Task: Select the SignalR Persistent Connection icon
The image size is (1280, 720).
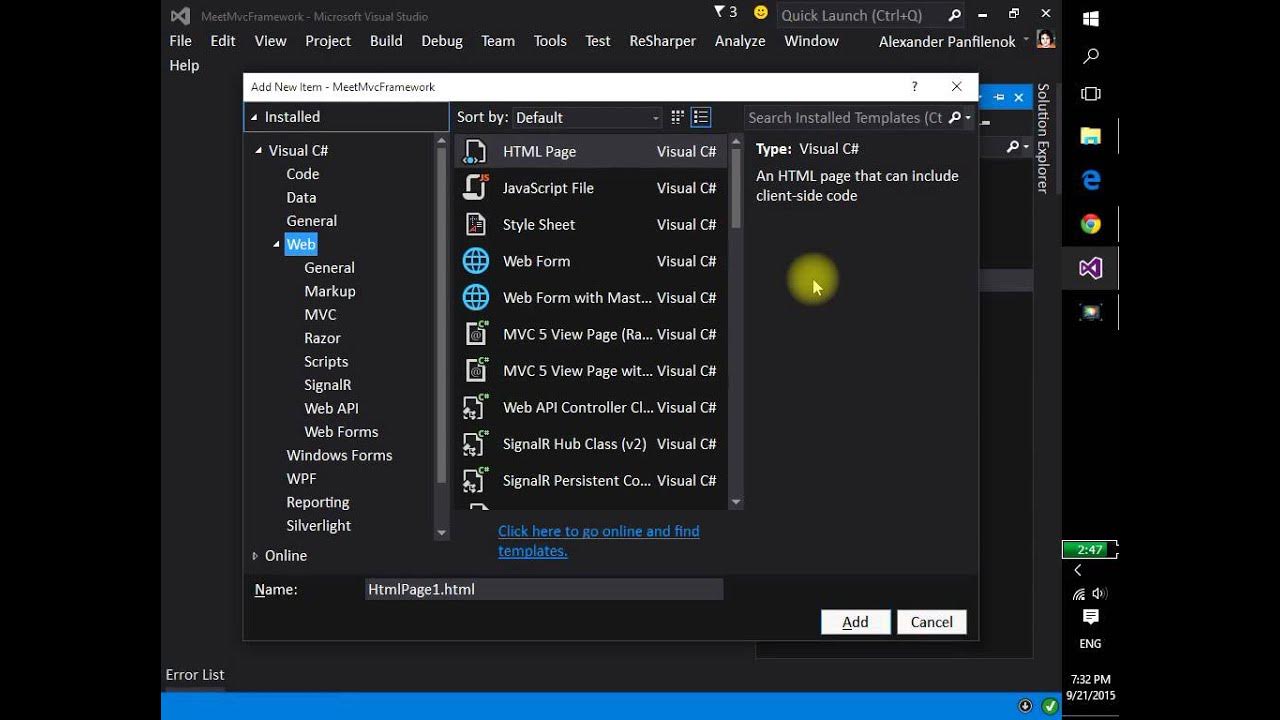Action: pyautogui.click(x=476, y=481)
